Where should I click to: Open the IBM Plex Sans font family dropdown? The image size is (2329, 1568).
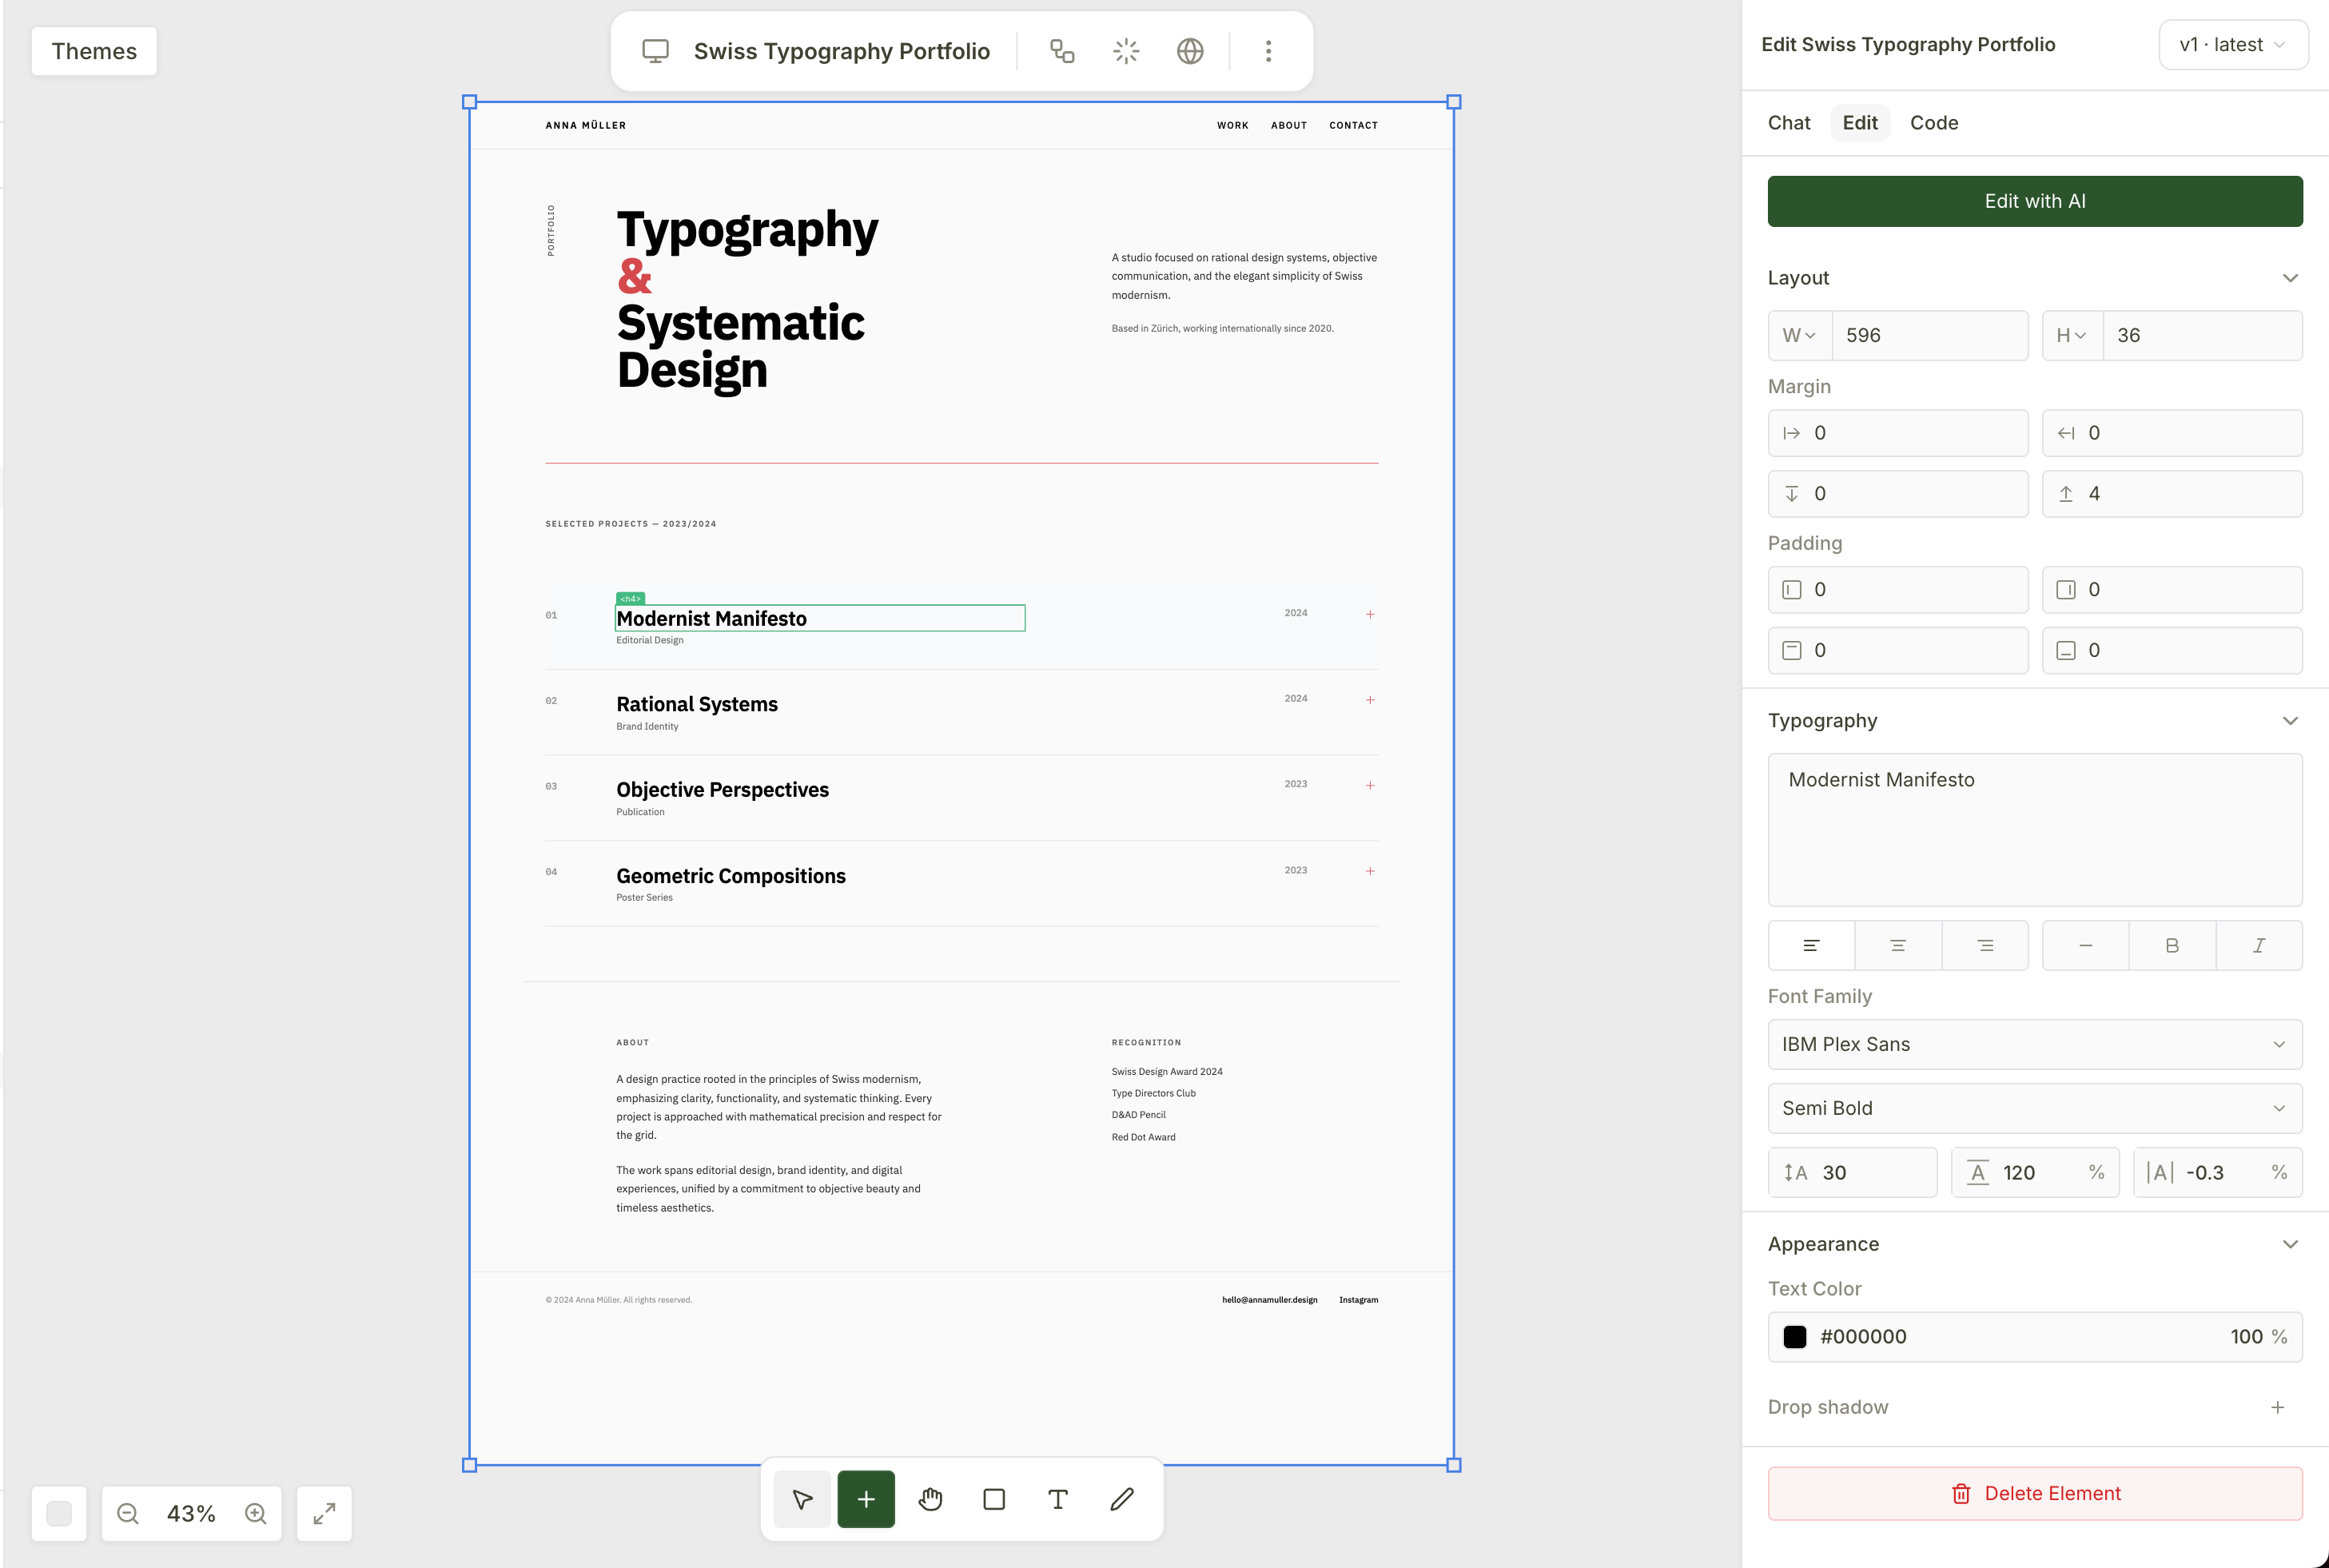[2034, 1044]
